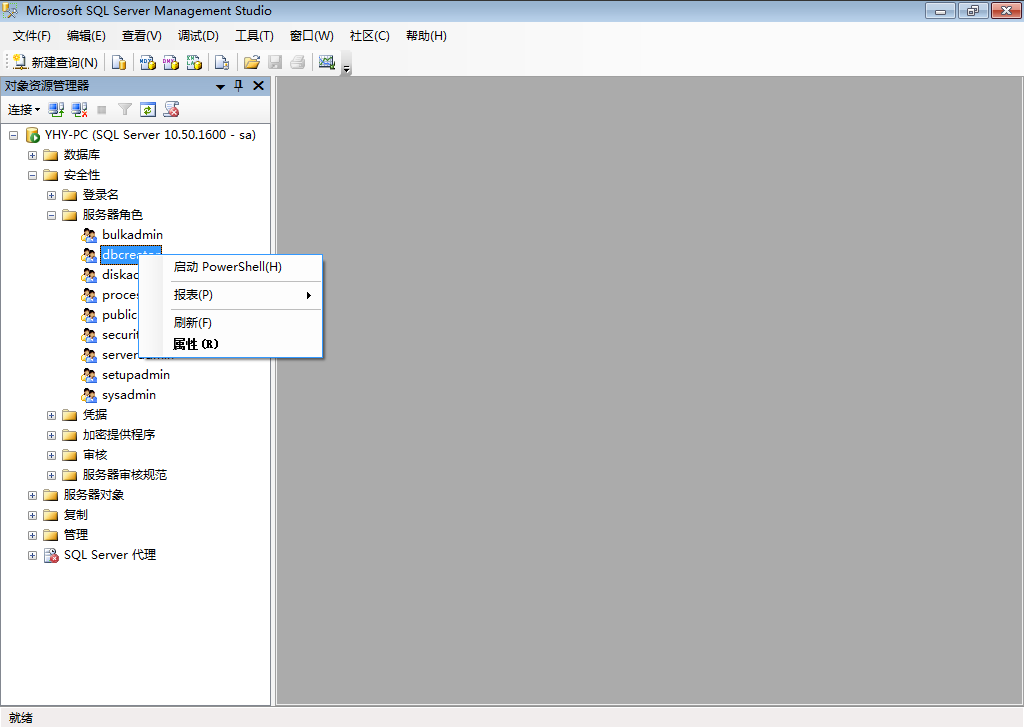1024x728 pixels.
Task: Expand the 审核 folder
Action: (x=52, y=455)
